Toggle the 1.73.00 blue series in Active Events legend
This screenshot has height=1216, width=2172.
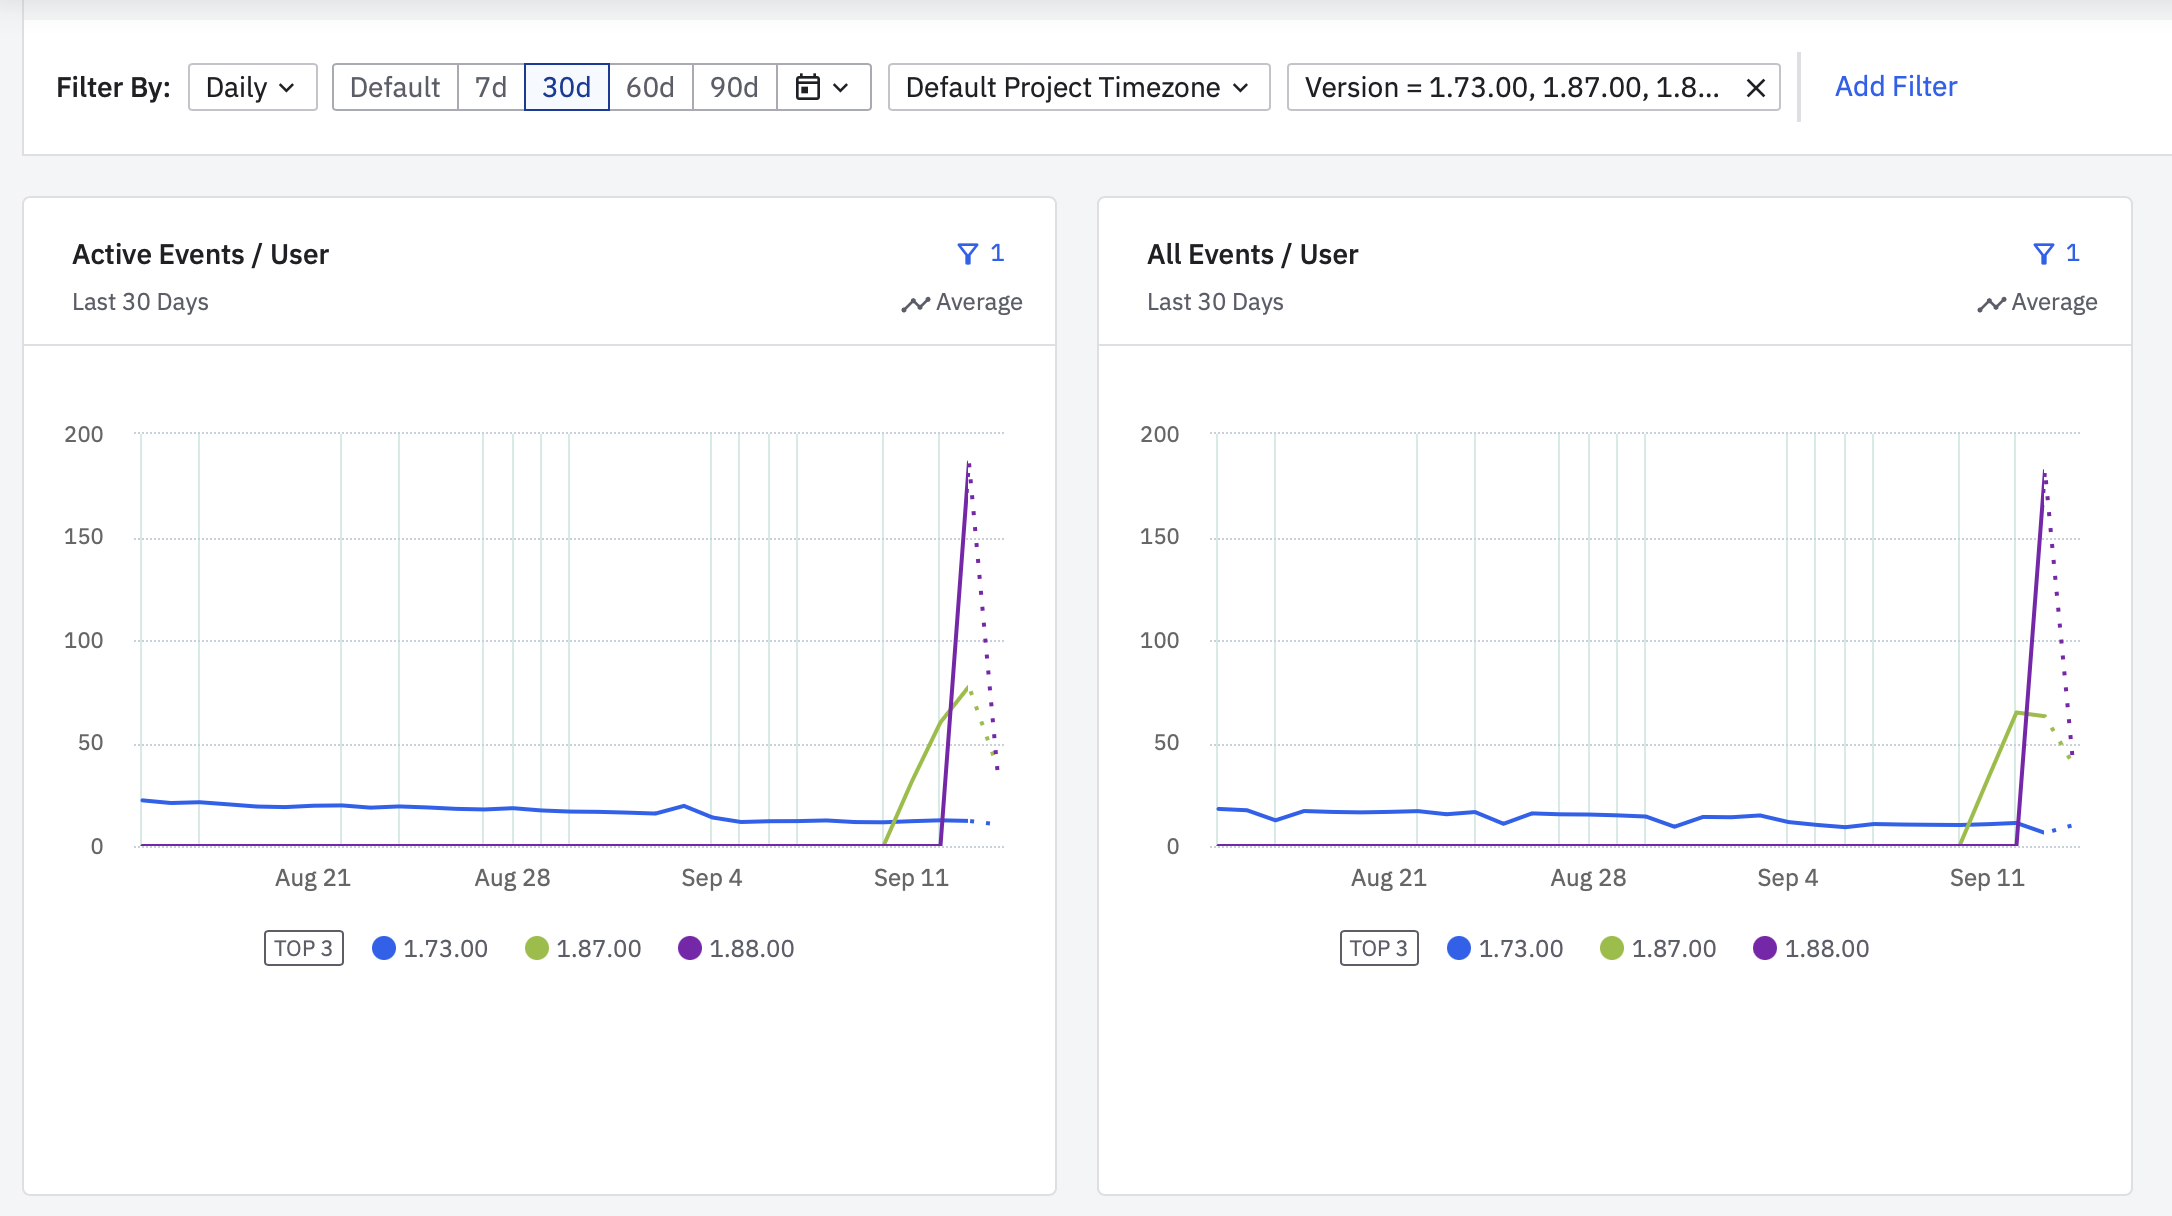[384, 948]
